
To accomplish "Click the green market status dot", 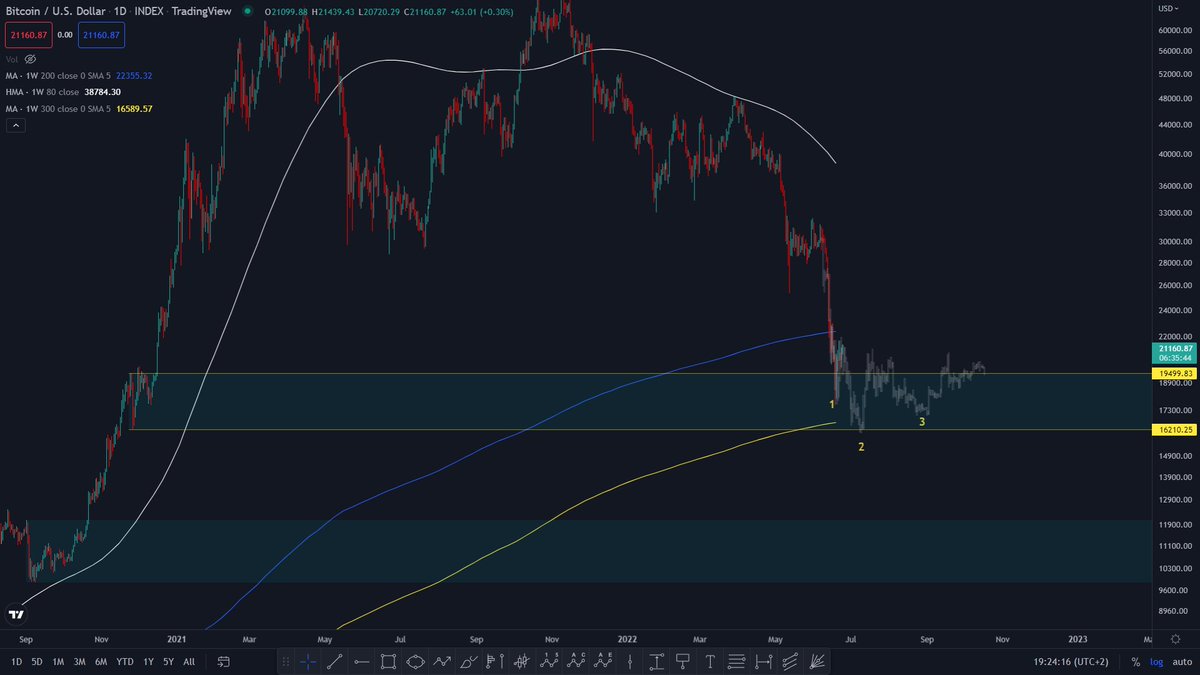I will click(x=248, y=11).
